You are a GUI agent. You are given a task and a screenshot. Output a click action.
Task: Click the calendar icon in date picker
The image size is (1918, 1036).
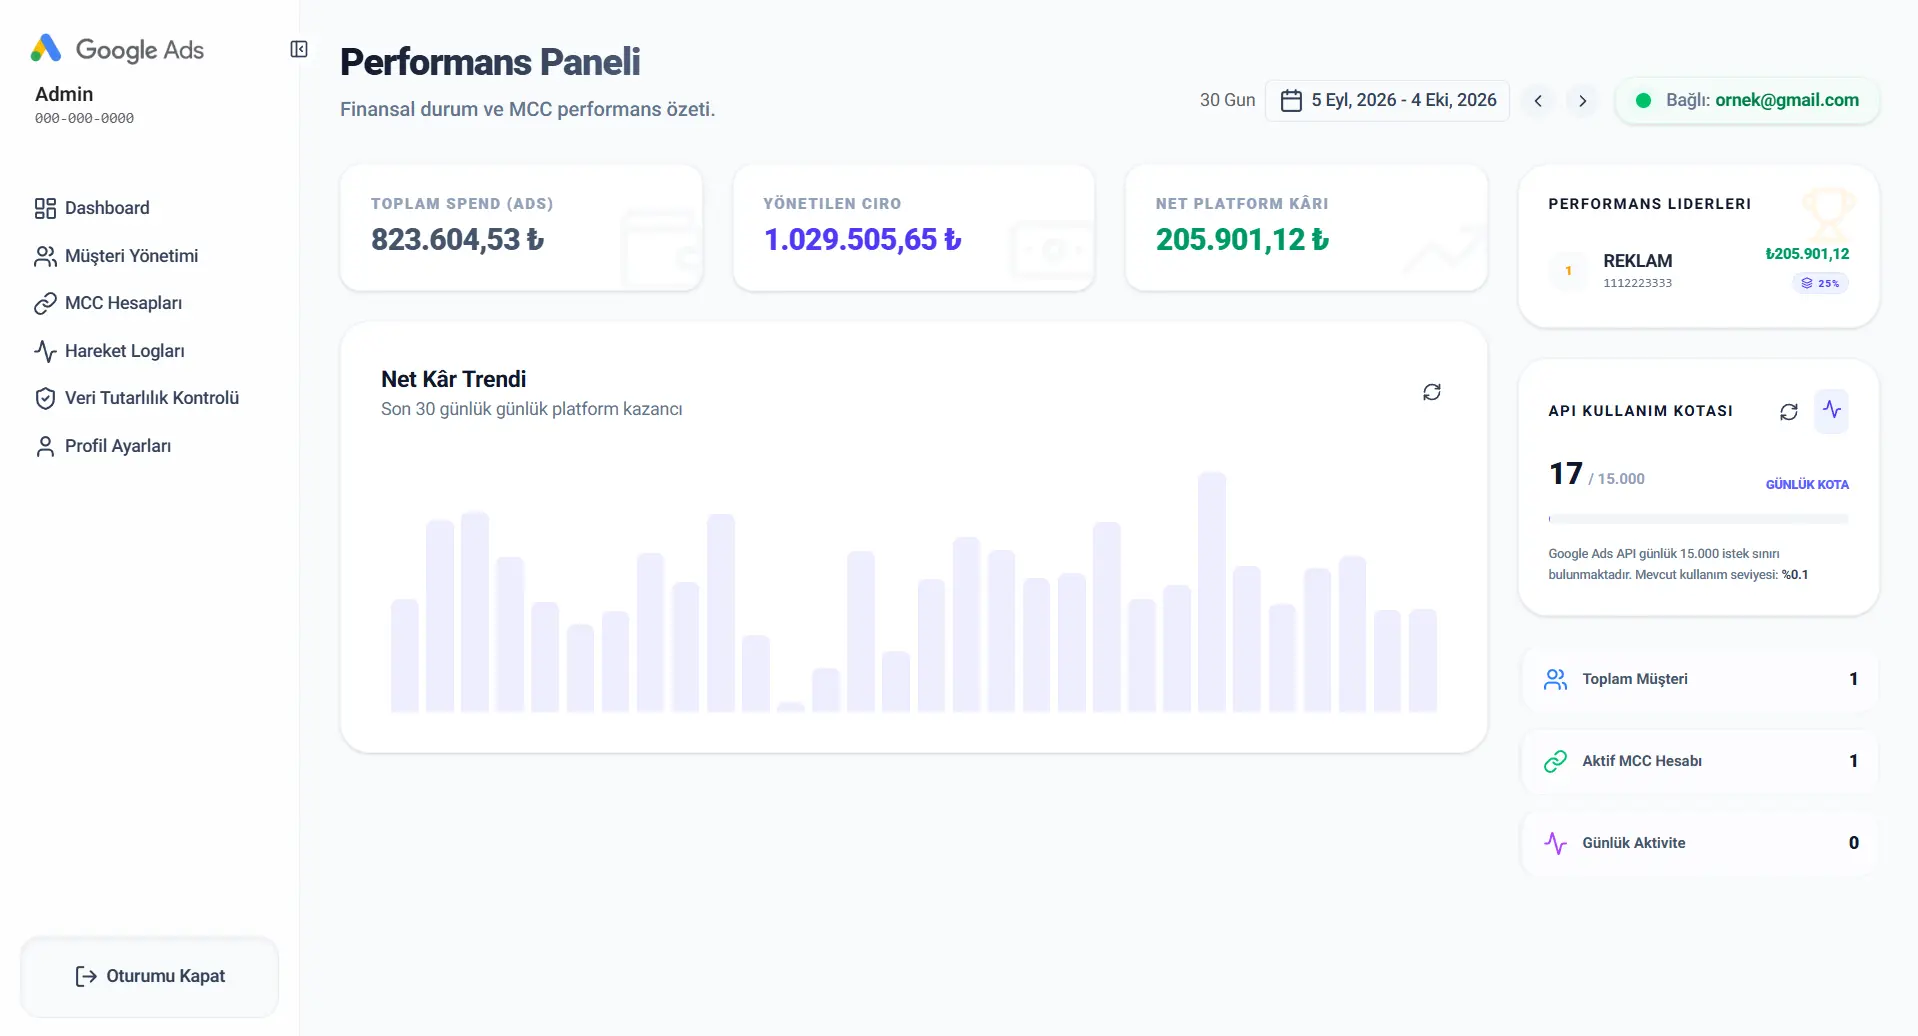(1291, 100)
